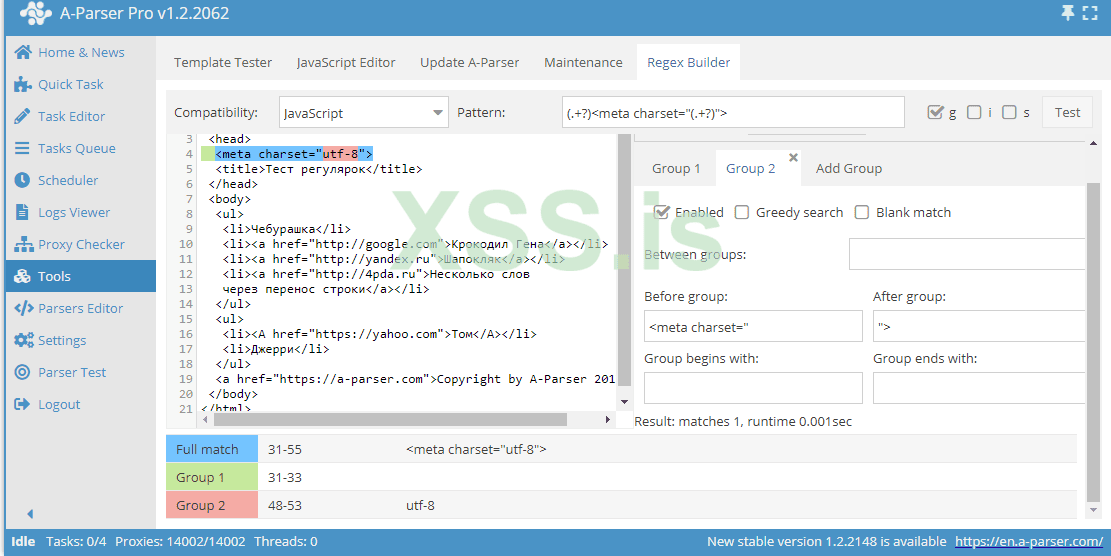Collapse sidebar with the left arrow
This screenshot has width=1111, height=556.
coord(30,514)
